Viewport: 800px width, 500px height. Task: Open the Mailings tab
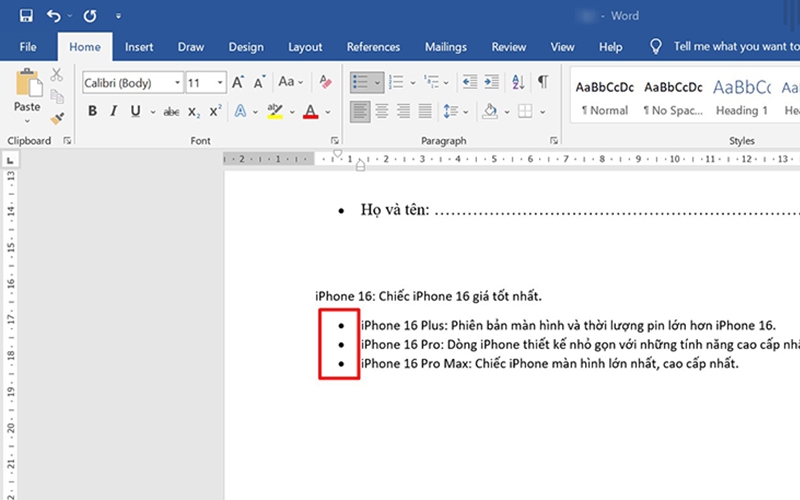pyautogui.click(x=446, y=47)
